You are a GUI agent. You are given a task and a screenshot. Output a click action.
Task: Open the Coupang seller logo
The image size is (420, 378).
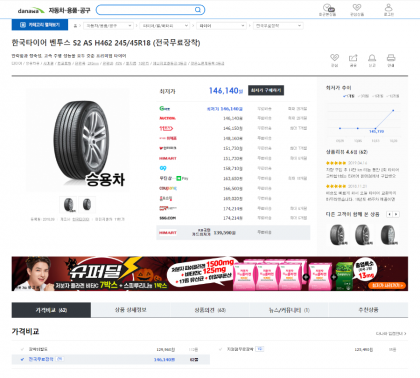tap(168, 188)
